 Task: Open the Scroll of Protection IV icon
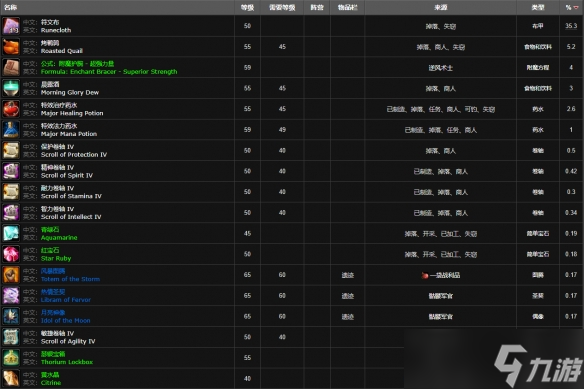pyautogui.click(x=11, y=151)
